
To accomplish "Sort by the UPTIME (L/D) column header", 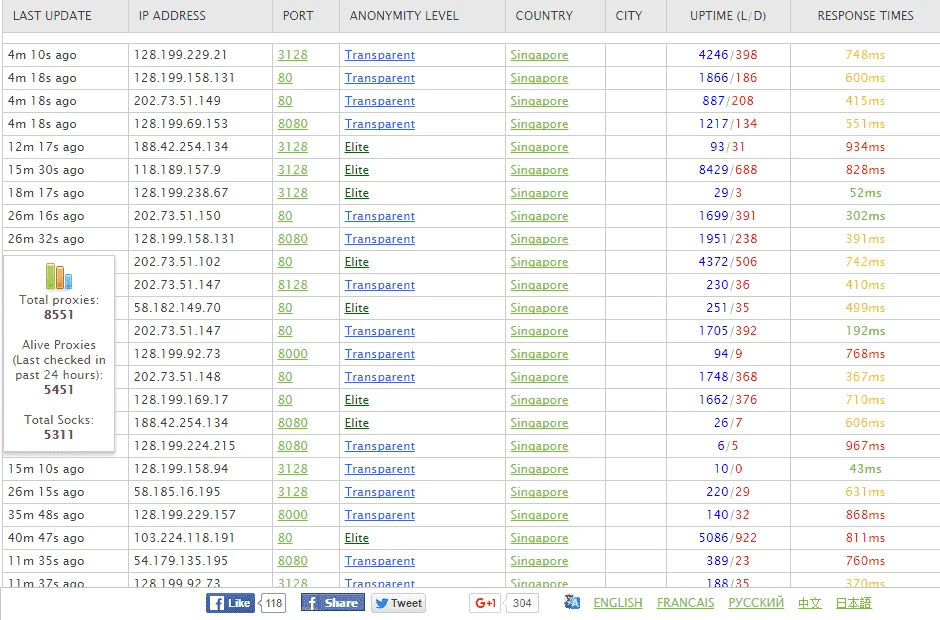I will tap(728, 16).
